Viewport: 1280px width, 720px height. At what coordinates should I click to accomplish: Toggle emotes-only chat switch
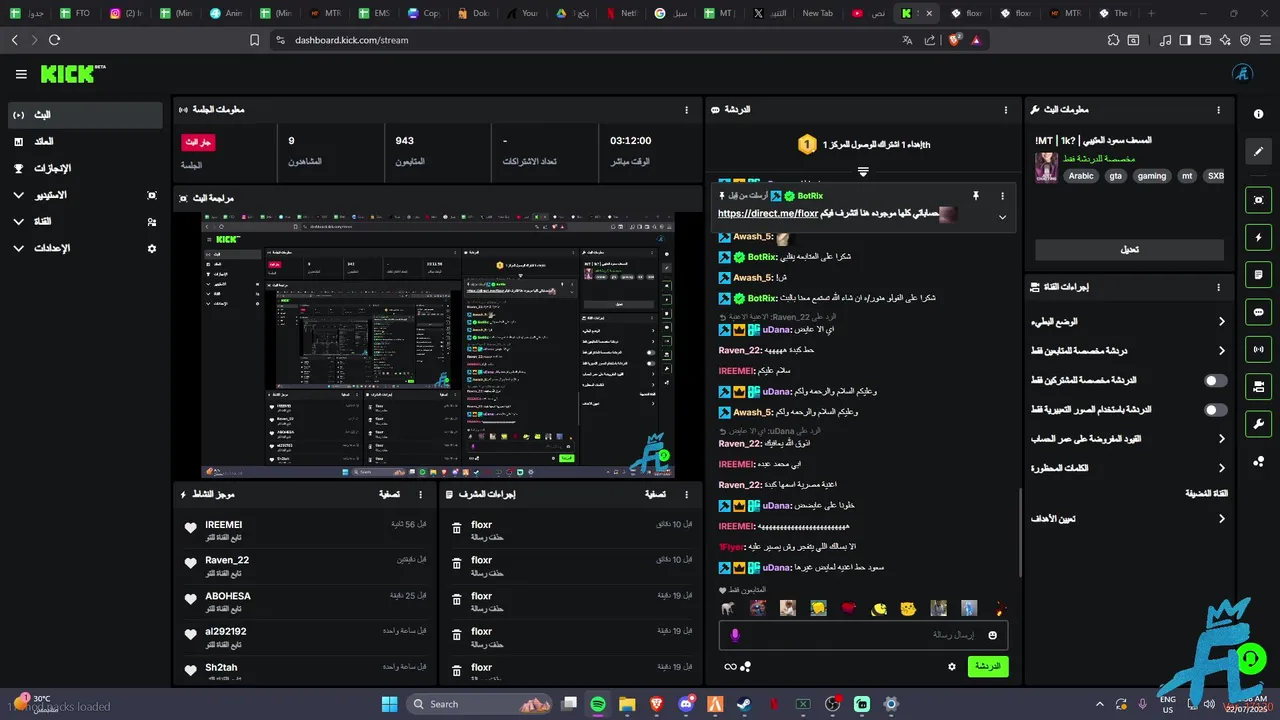[1215, 410]
